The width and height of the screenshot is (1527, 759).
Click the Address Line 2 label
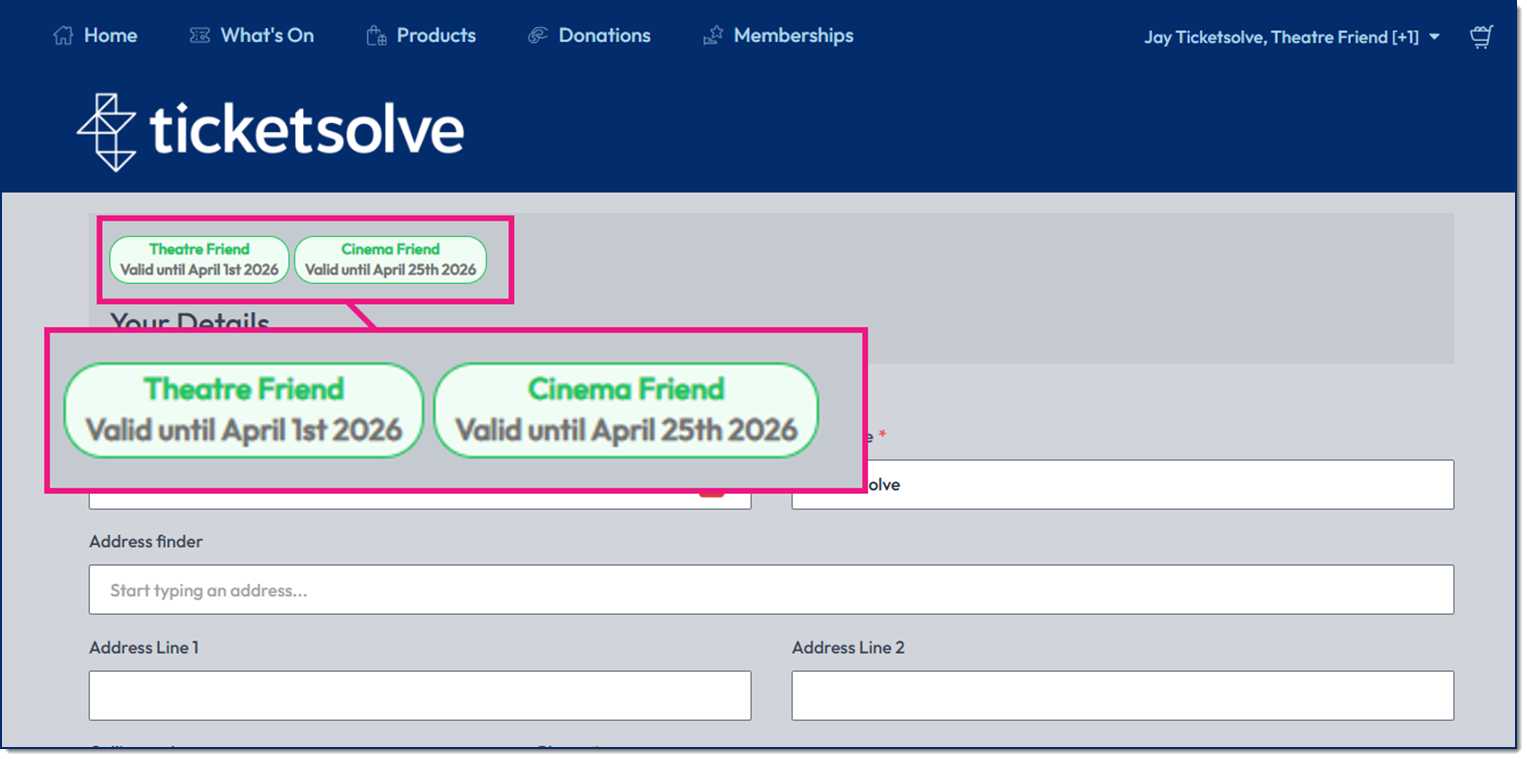pyautogui.click(x=848, y=647)
